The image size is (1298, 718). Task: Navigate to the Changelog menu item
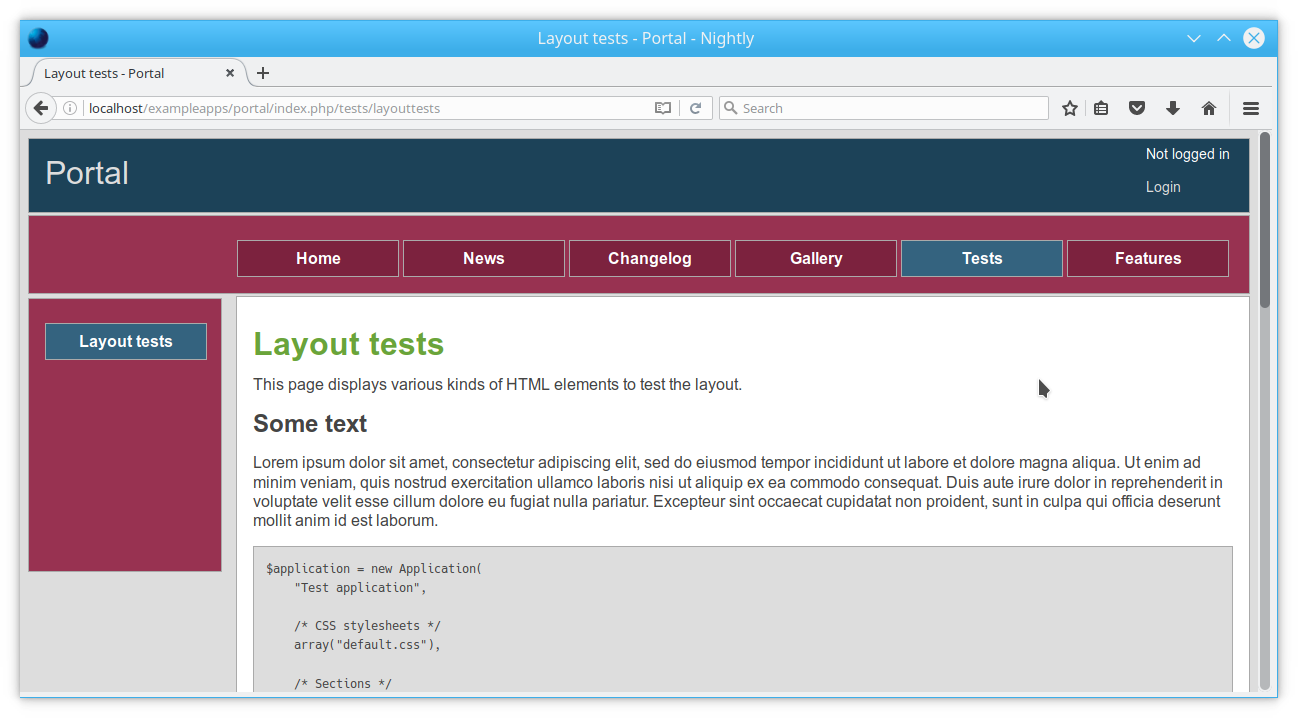coord(650,258)
